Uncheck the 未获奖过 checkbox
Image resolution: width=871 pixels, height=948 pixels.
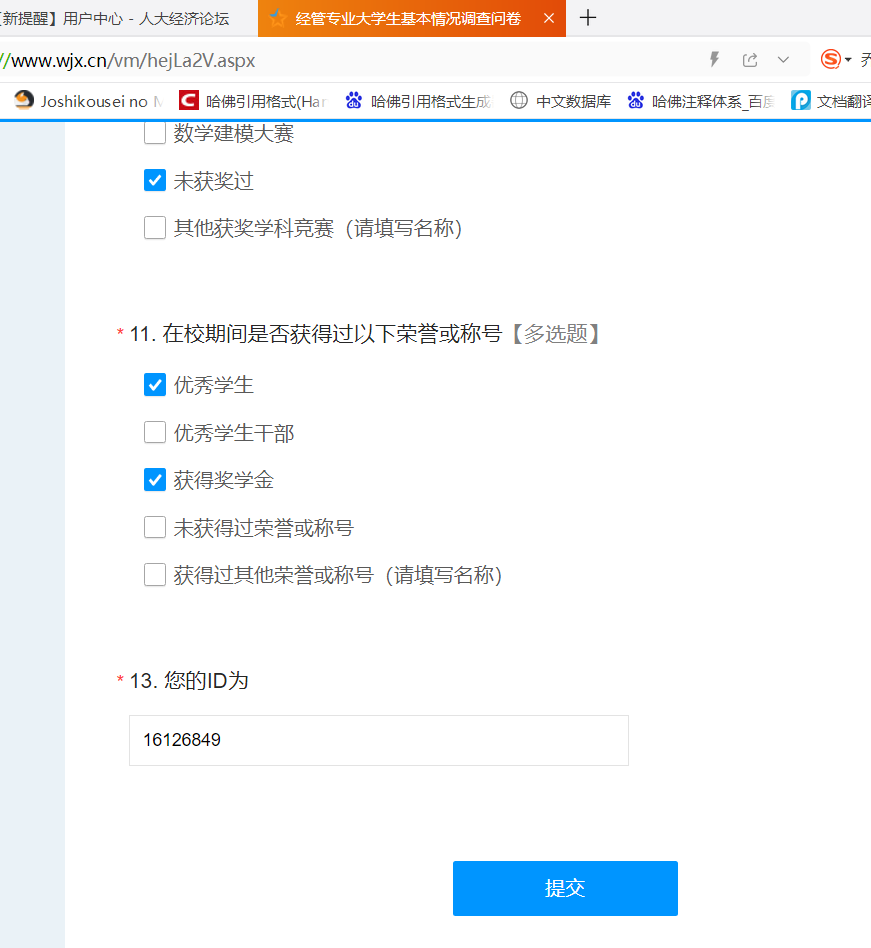(155, 180)
